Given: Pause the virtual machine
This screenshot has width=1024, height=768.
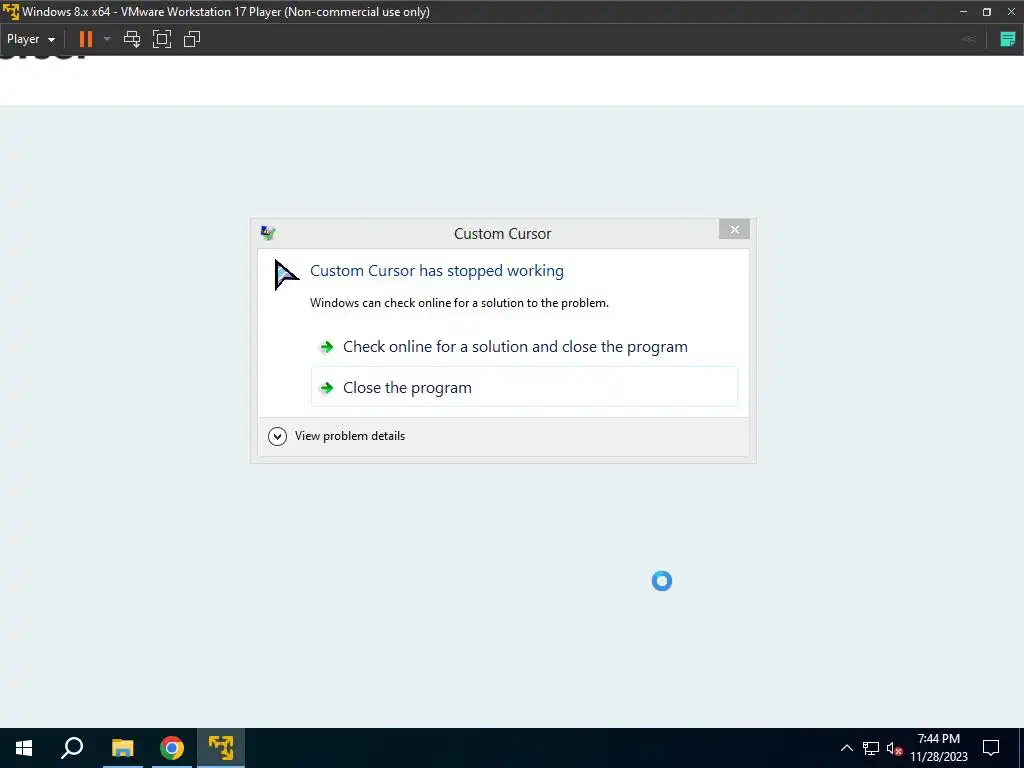Looking at the screenshot, I should coord(86,39).
